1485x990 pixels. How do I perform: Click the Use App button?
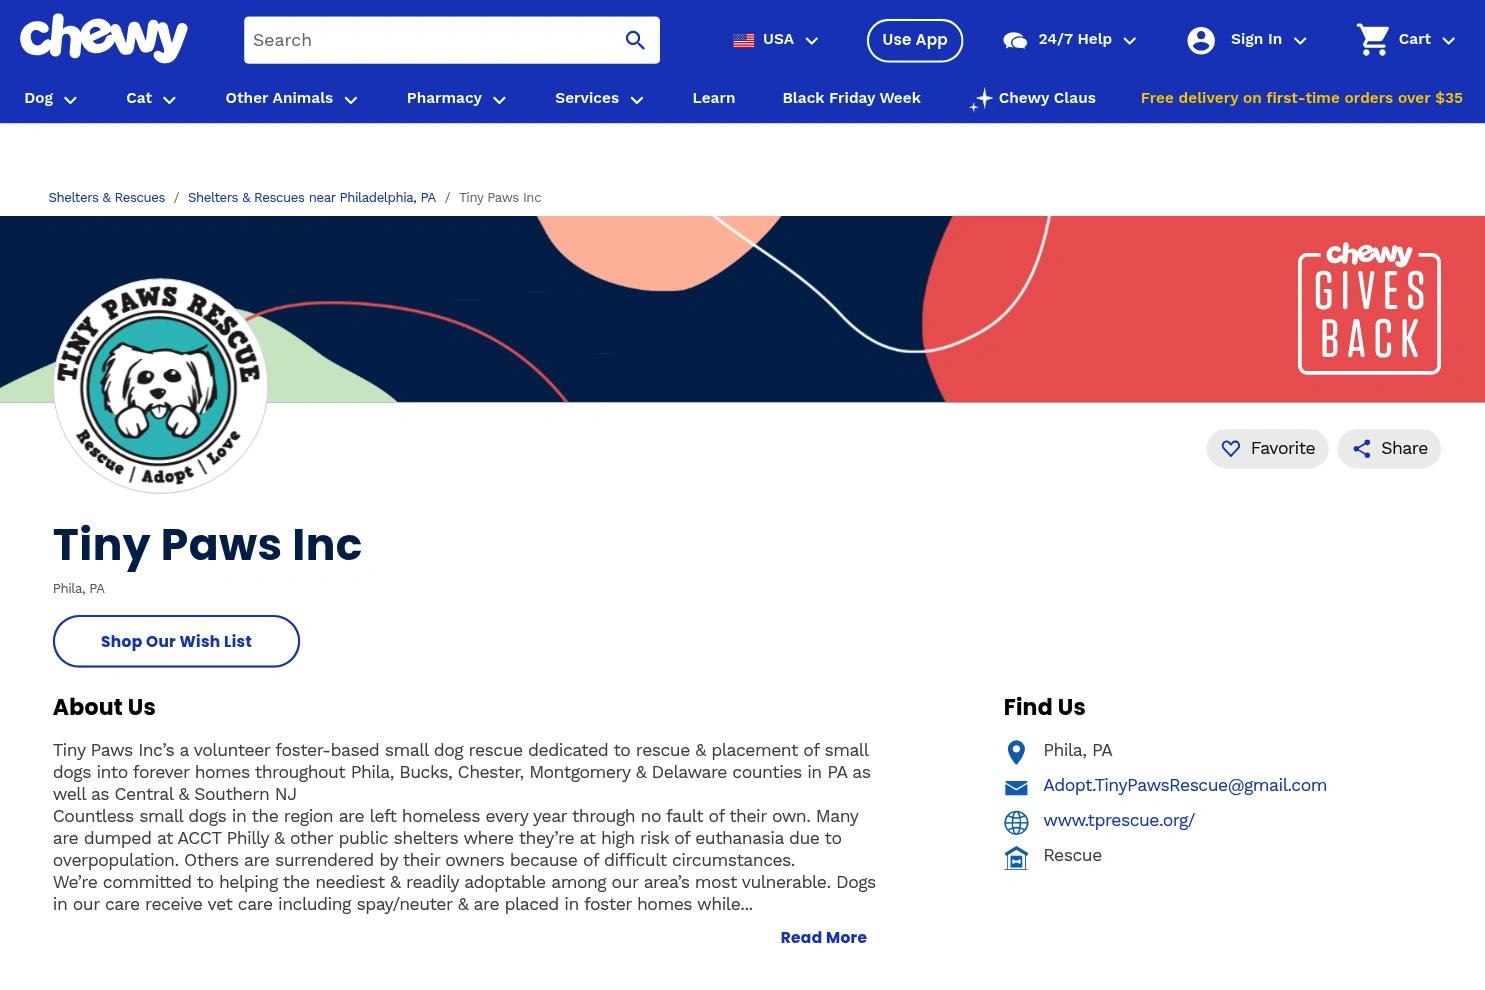click(x=915, y=40)
